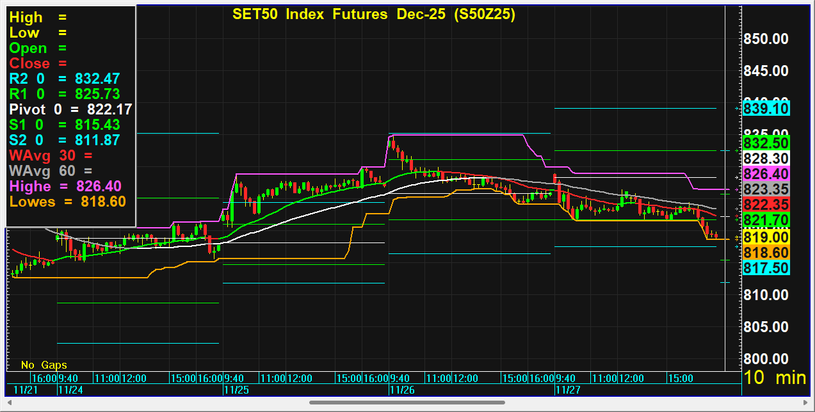Viewport: 815px width, 412px height.
Task: Click the 10 min timeframe label
Action: [x=775, y=379]
